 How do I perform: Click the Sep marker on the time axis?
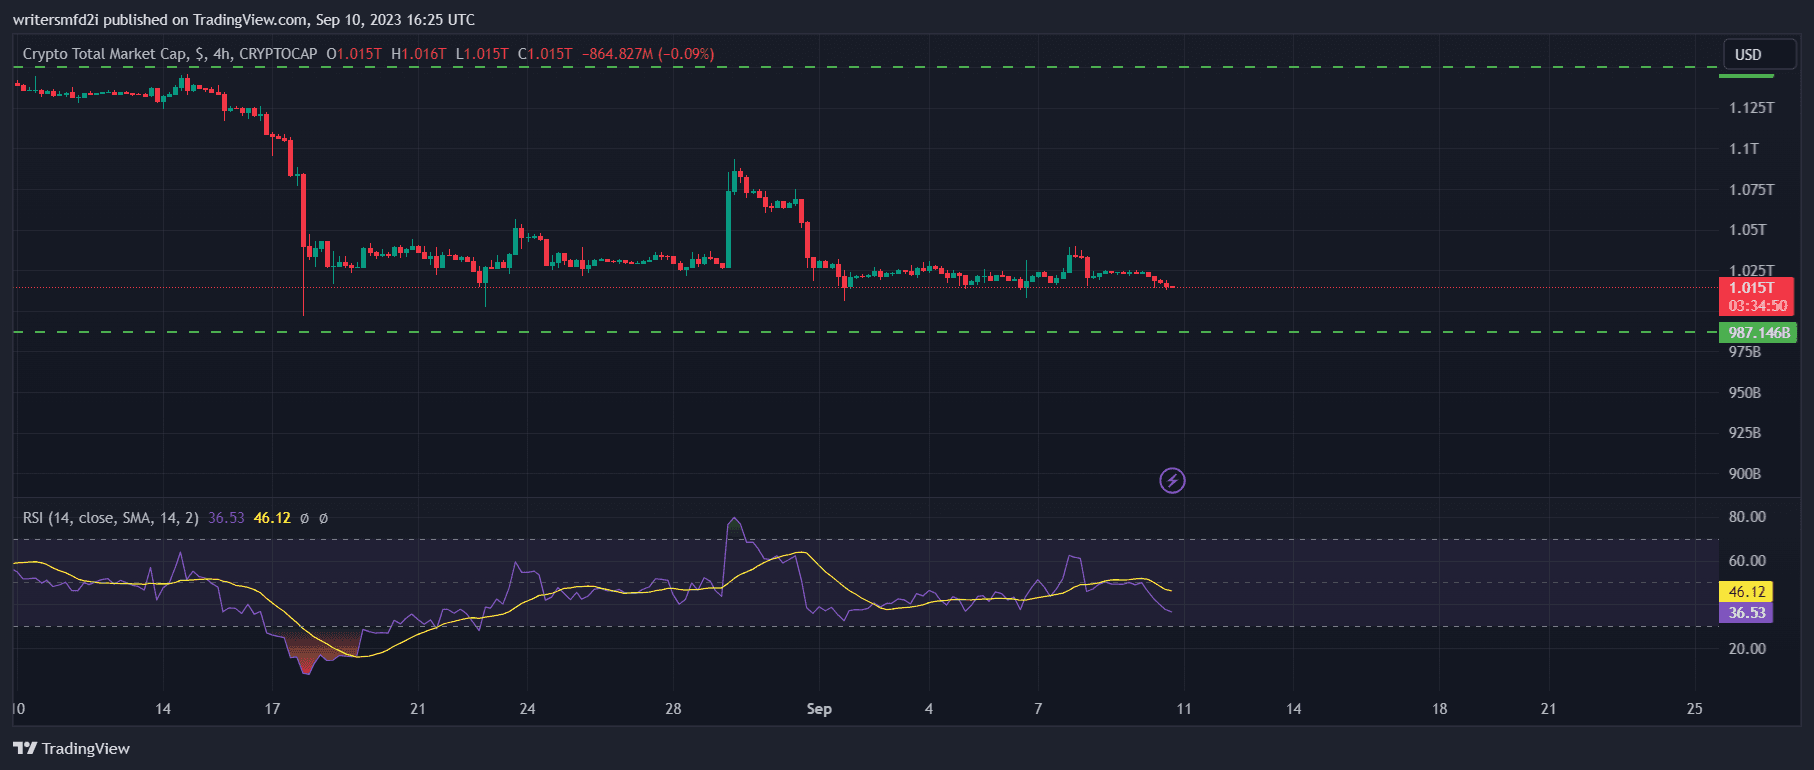(x=819, y=709)
